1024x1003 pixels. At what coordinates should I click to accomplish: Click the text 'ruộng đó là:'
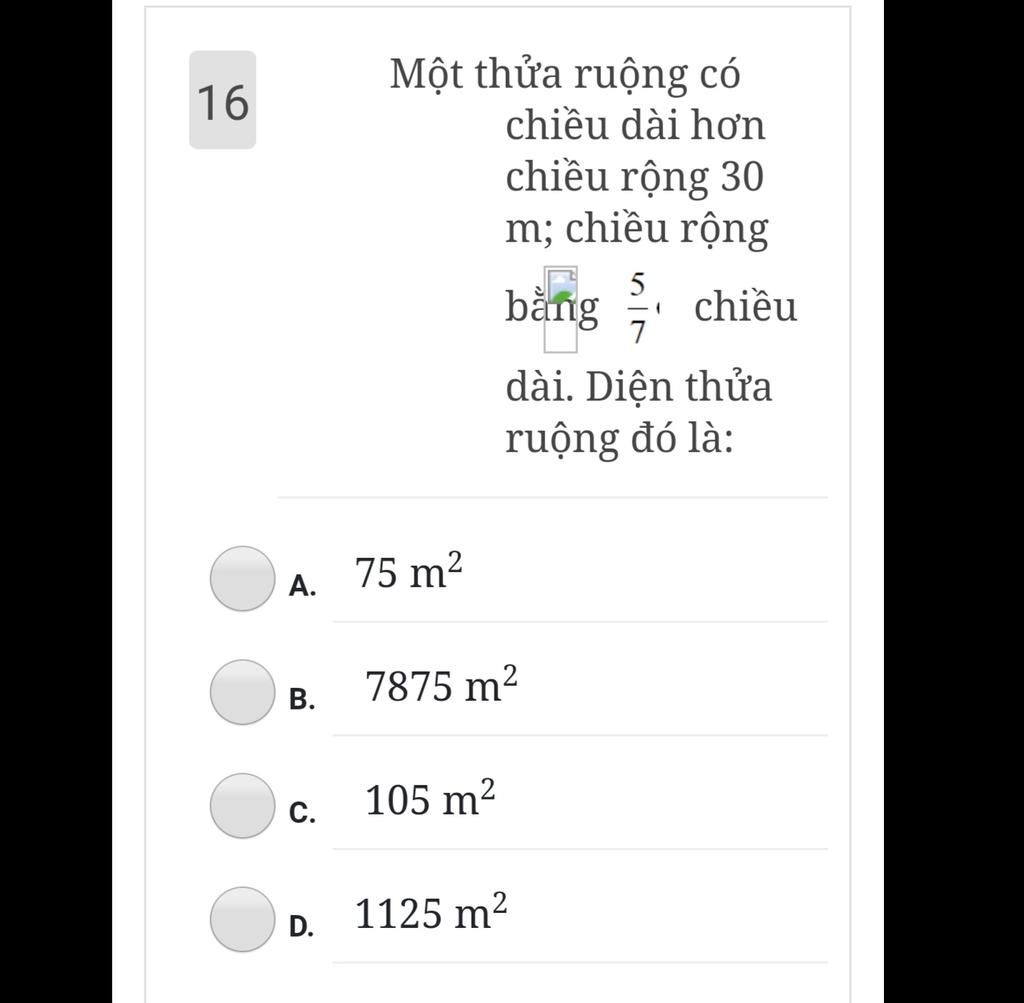(x=620, y=439)
